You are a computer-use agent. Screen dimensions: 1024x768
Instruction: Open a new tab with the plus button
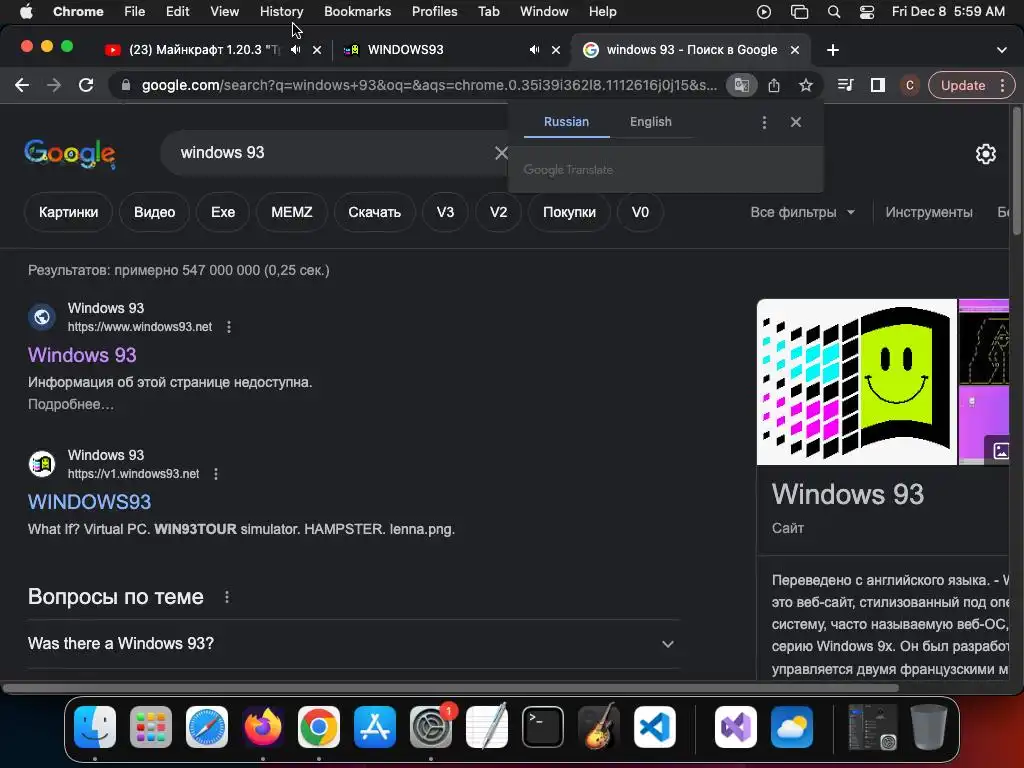[833, 50]
